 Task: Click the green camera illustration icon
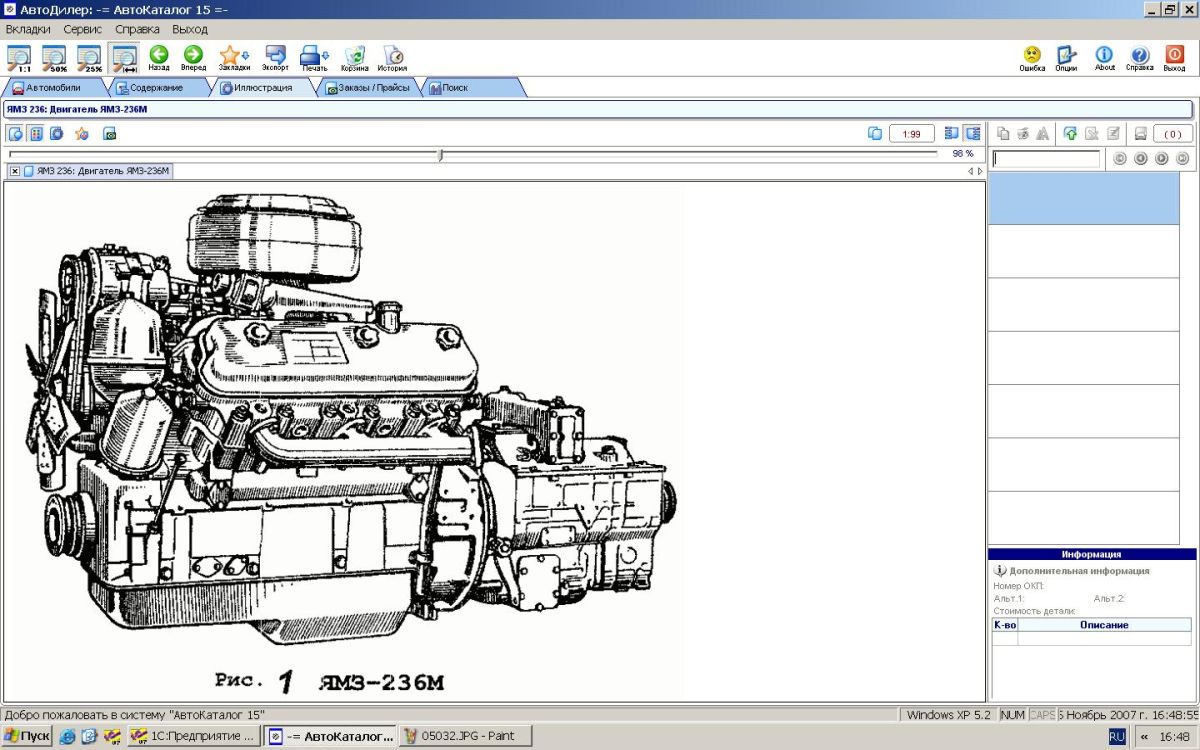pos(110,133)
